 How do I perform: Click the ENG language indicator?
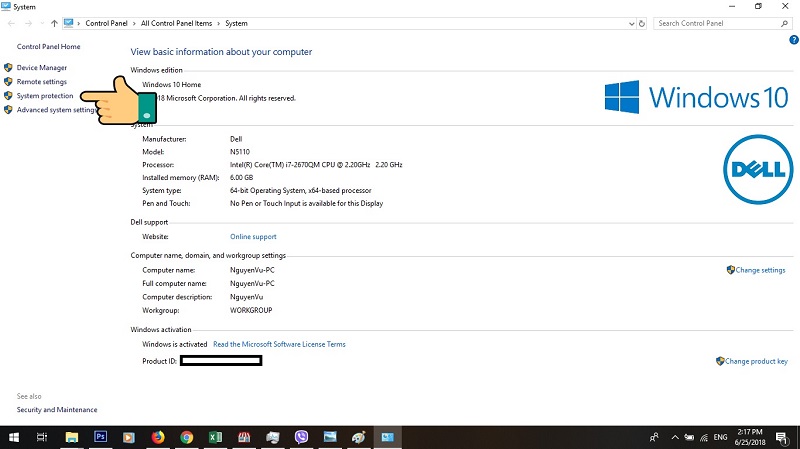pyautogui.click(x=720, y=437)
